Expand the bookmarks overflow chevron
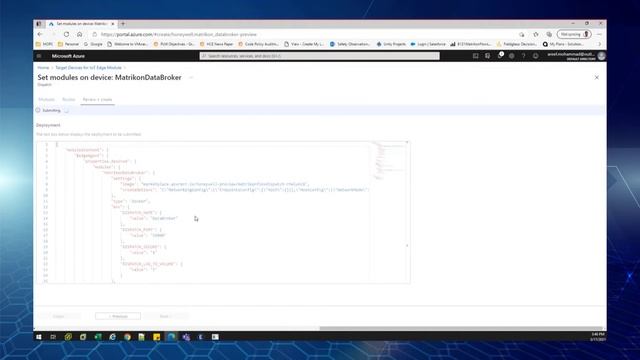 [600, 44]
